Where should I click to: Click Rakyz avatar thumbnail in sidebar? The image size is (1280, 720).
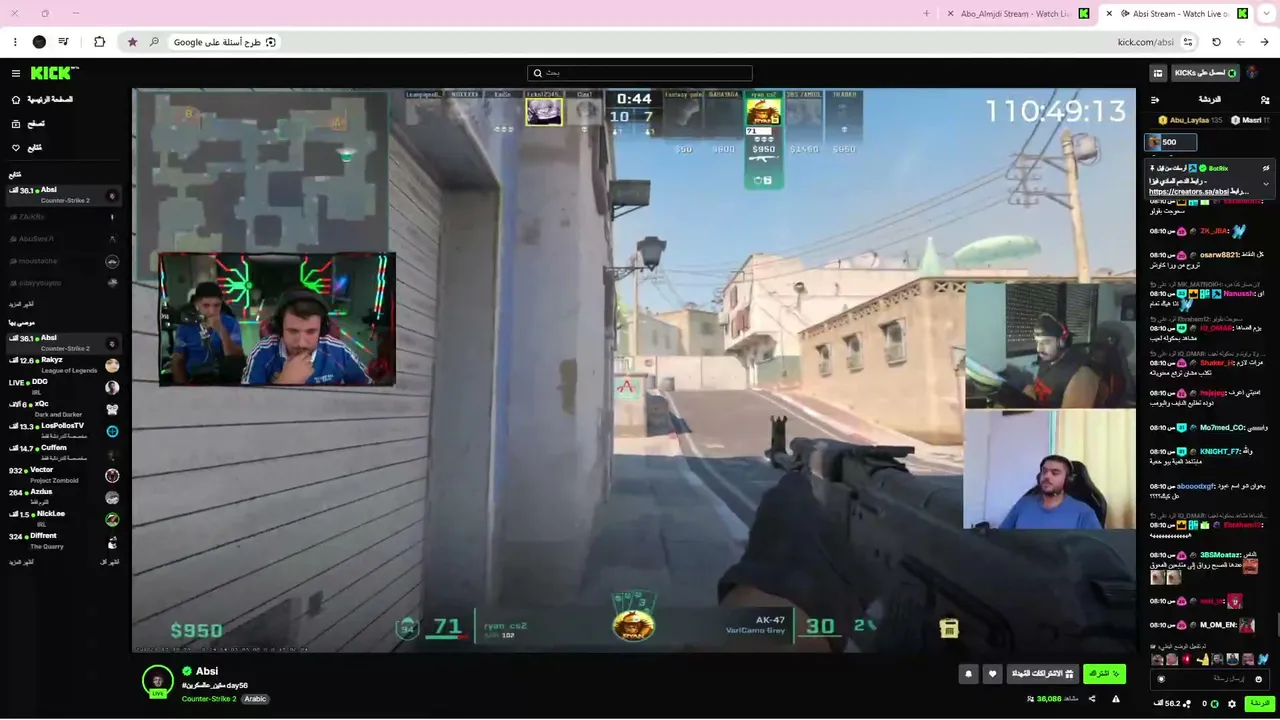112,365
